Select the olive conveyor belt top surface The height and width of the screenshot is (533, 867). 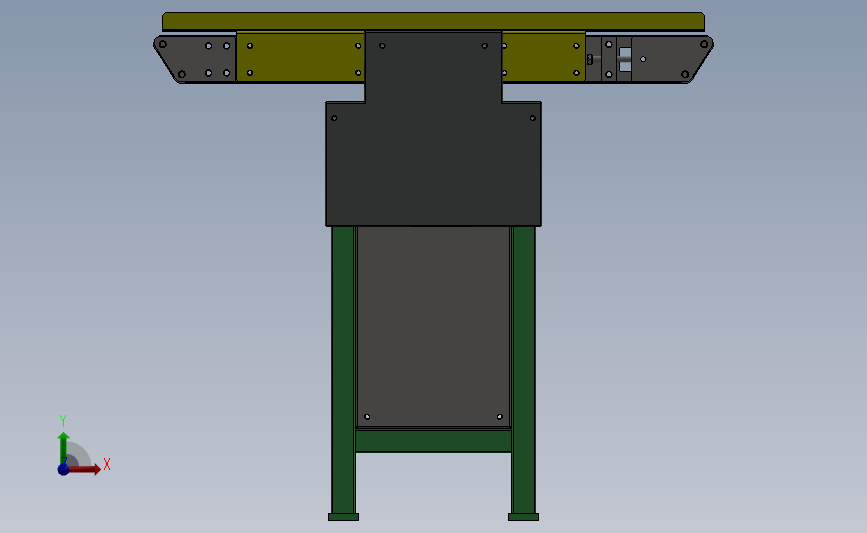pos(433,21)
